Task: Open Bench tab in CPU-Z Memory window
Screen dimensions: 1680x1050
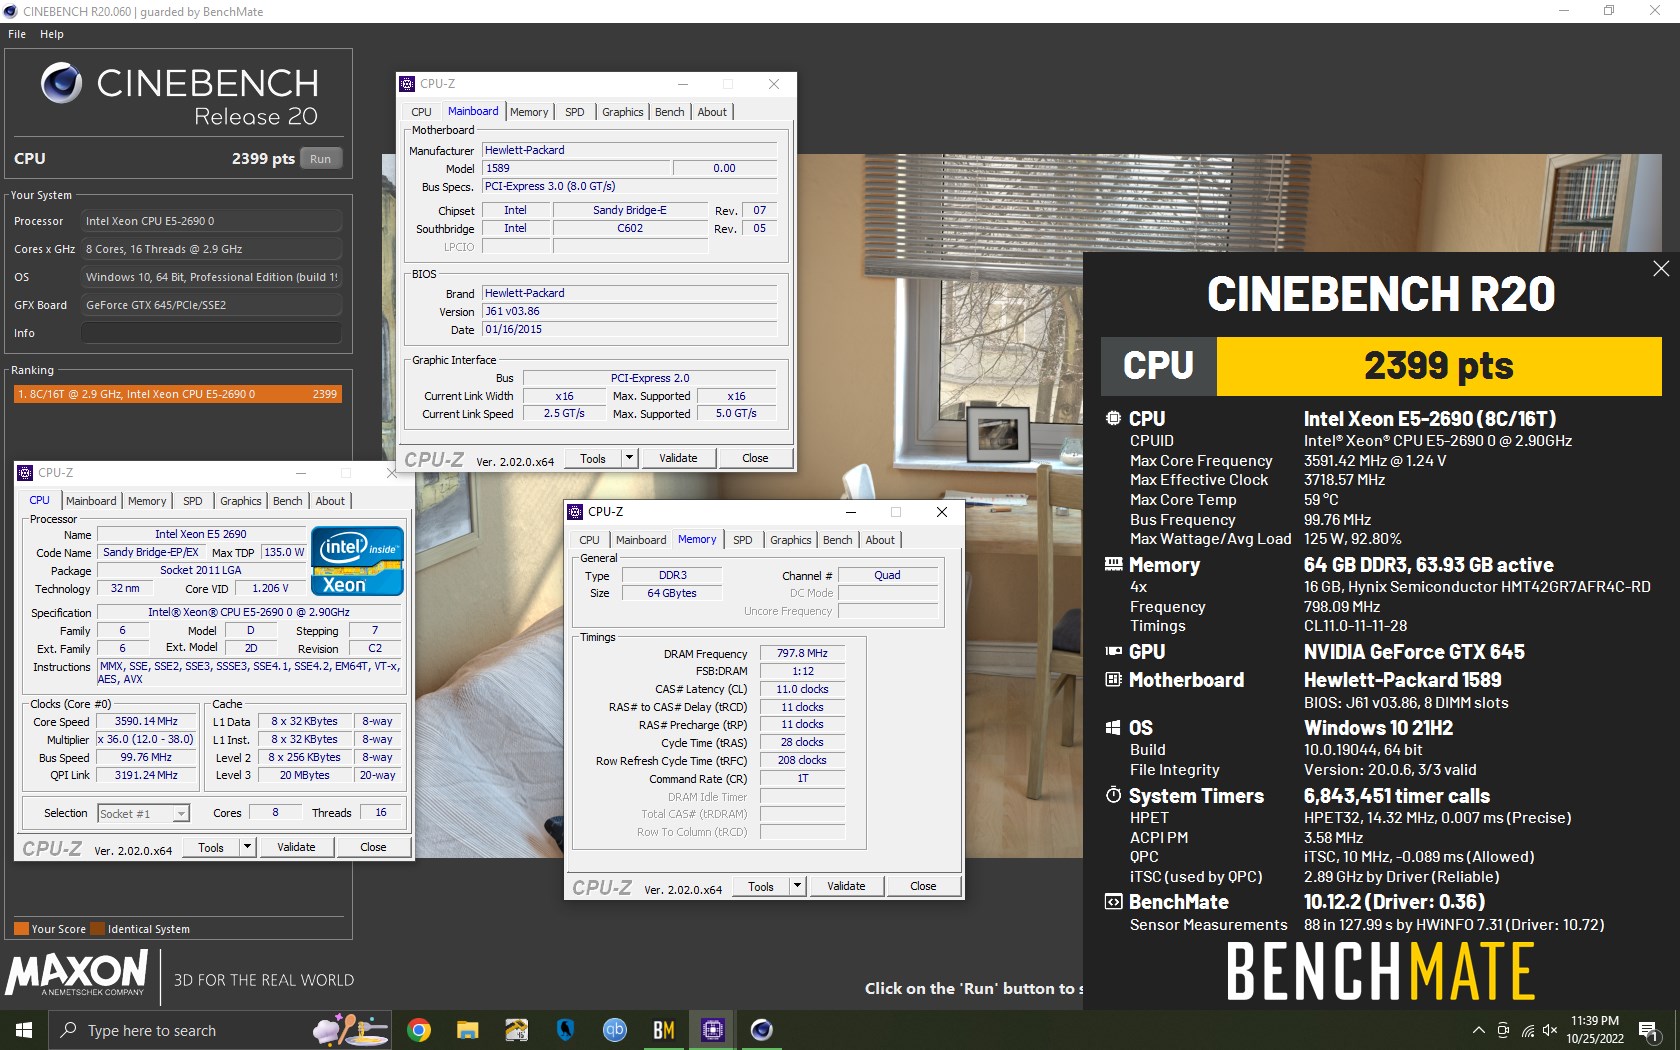Action: coord(838,540)
